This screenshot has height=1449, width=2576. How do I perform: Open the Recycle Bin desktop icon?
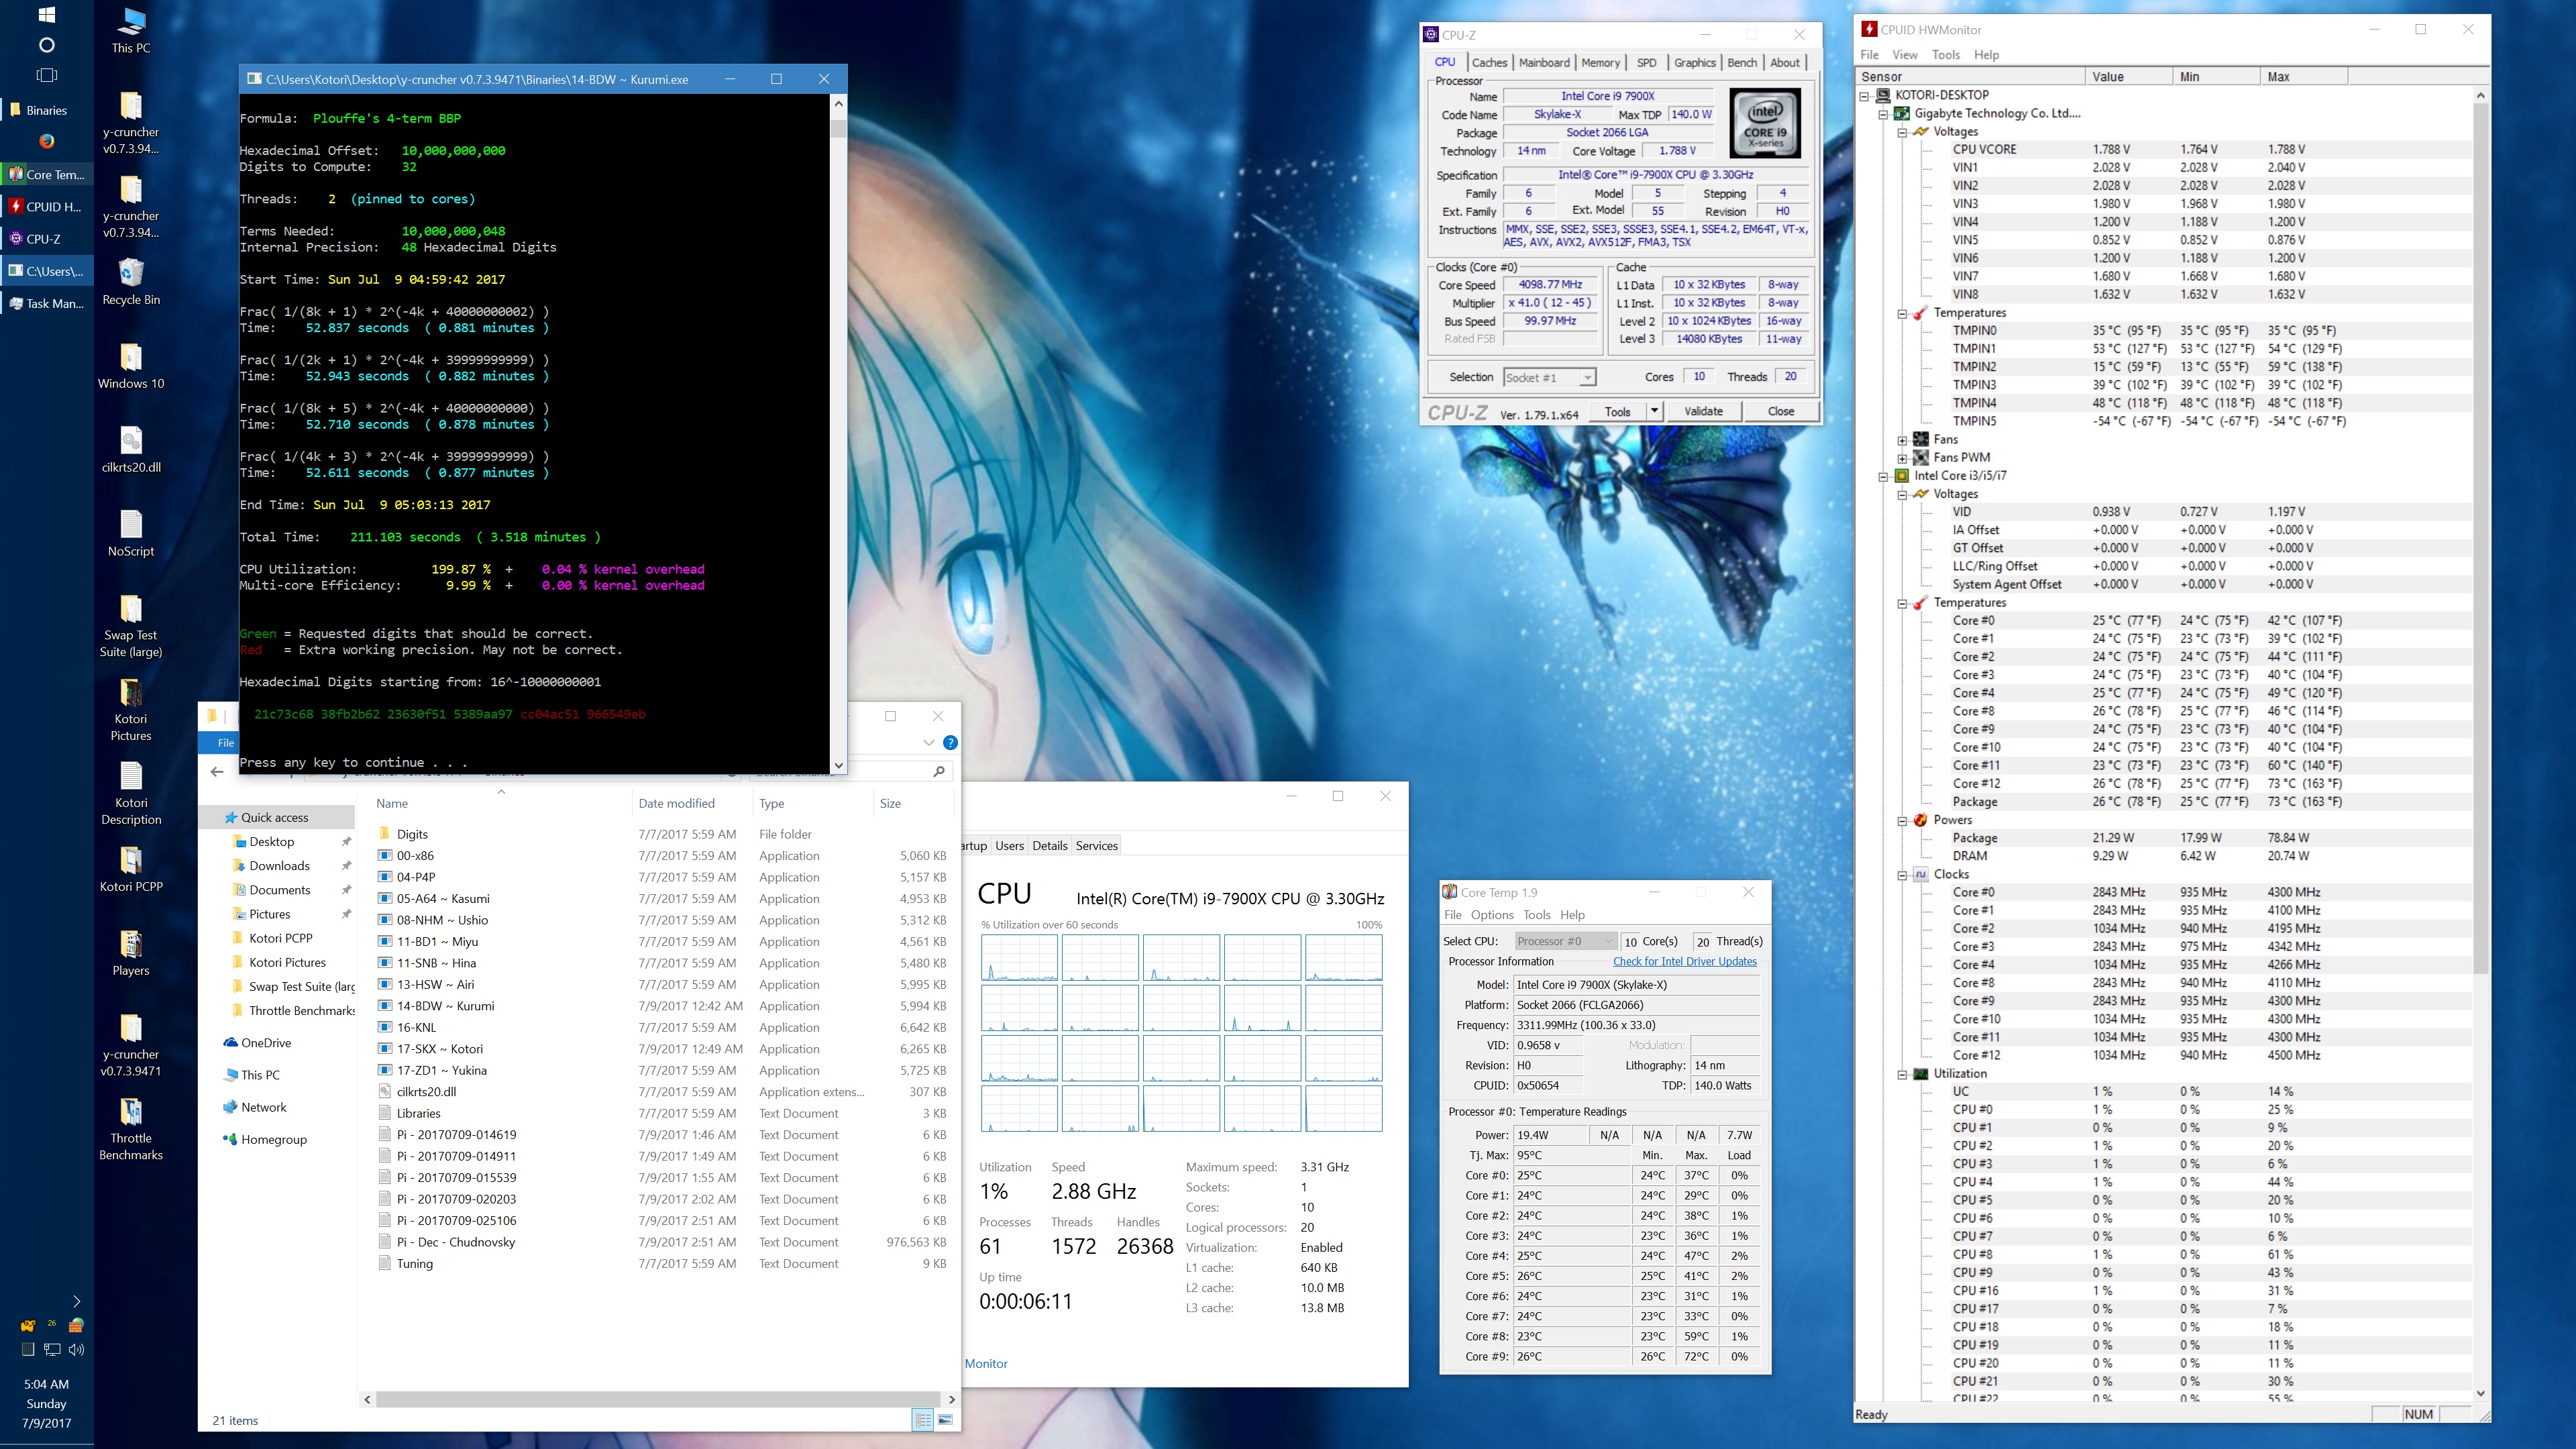(x=131, y=273)
